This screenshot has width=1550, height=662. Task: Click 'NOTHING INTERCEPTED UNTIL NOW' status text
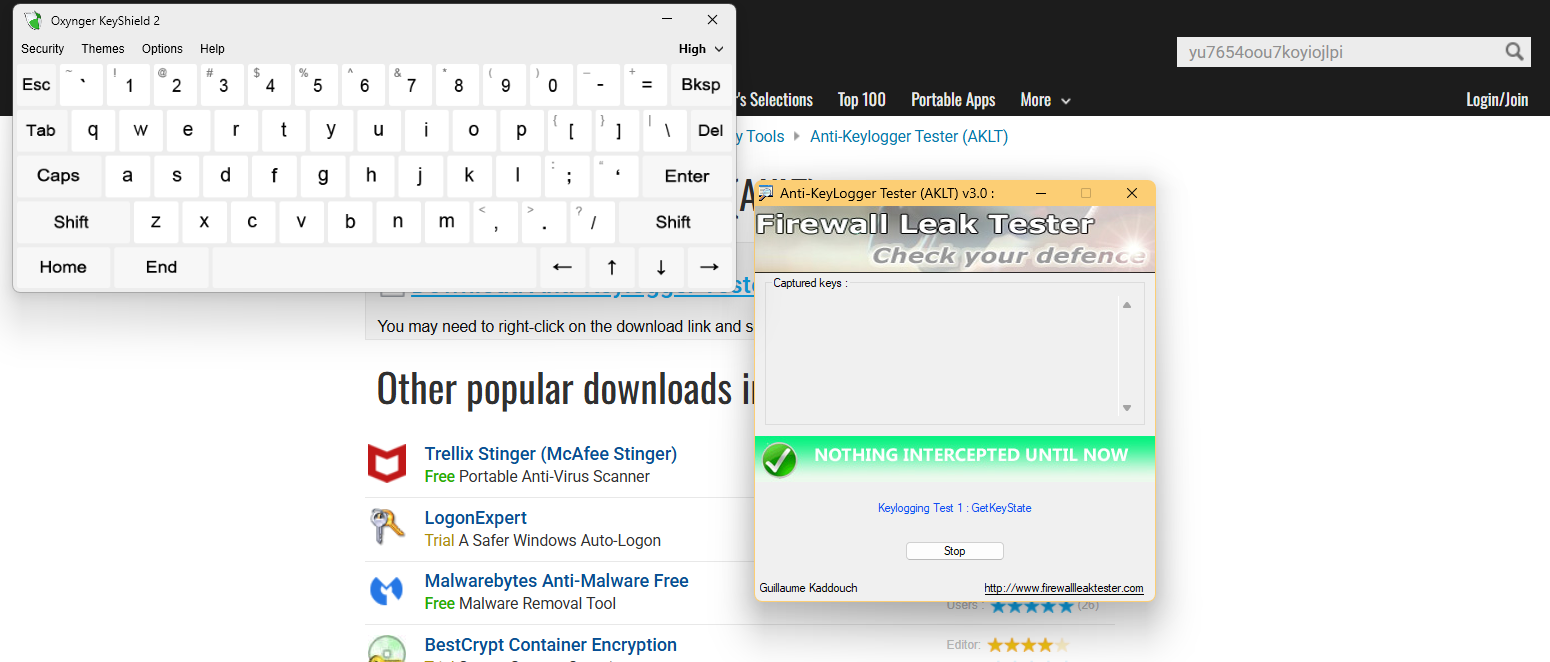click(971, 455)
